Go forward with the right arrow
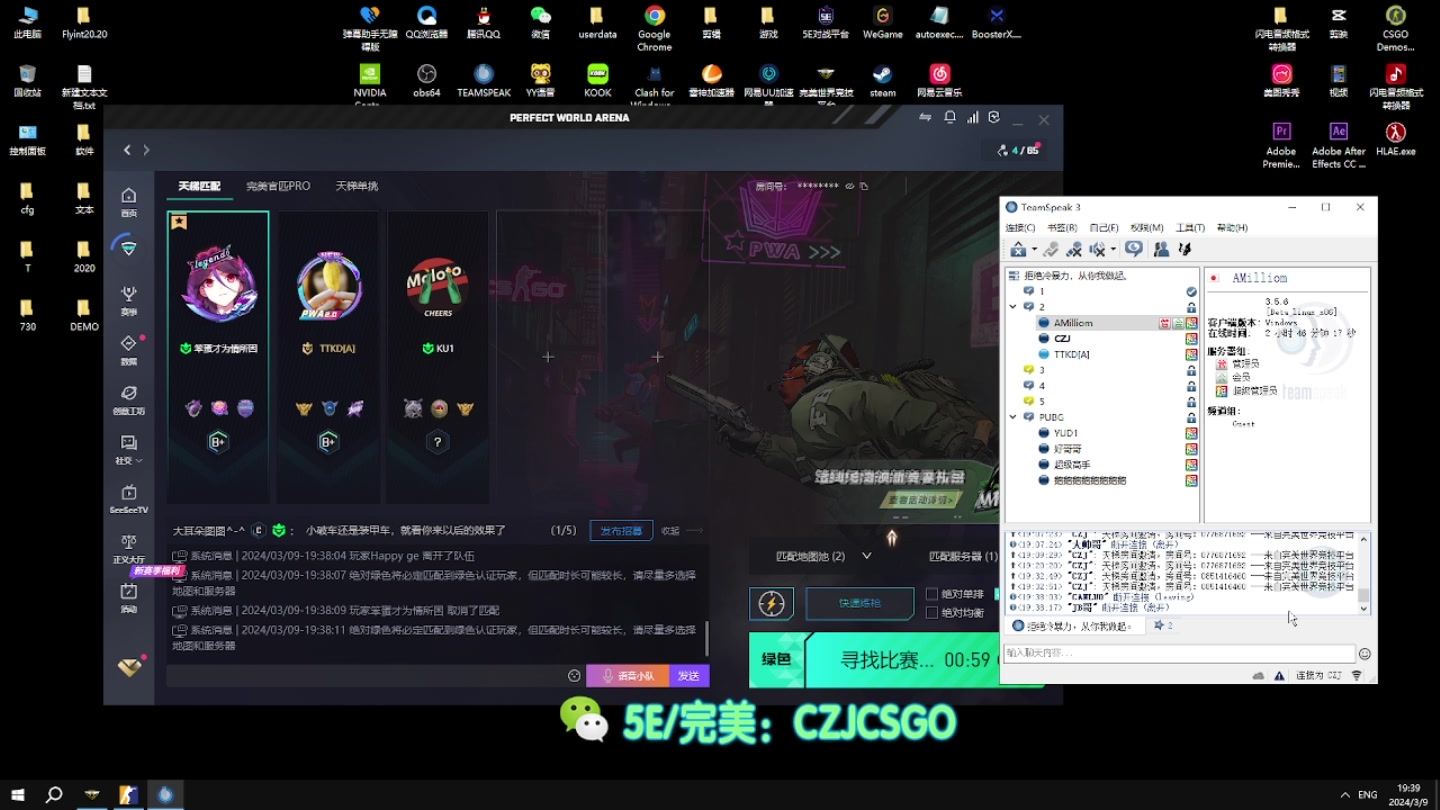 tap(146, 150)
